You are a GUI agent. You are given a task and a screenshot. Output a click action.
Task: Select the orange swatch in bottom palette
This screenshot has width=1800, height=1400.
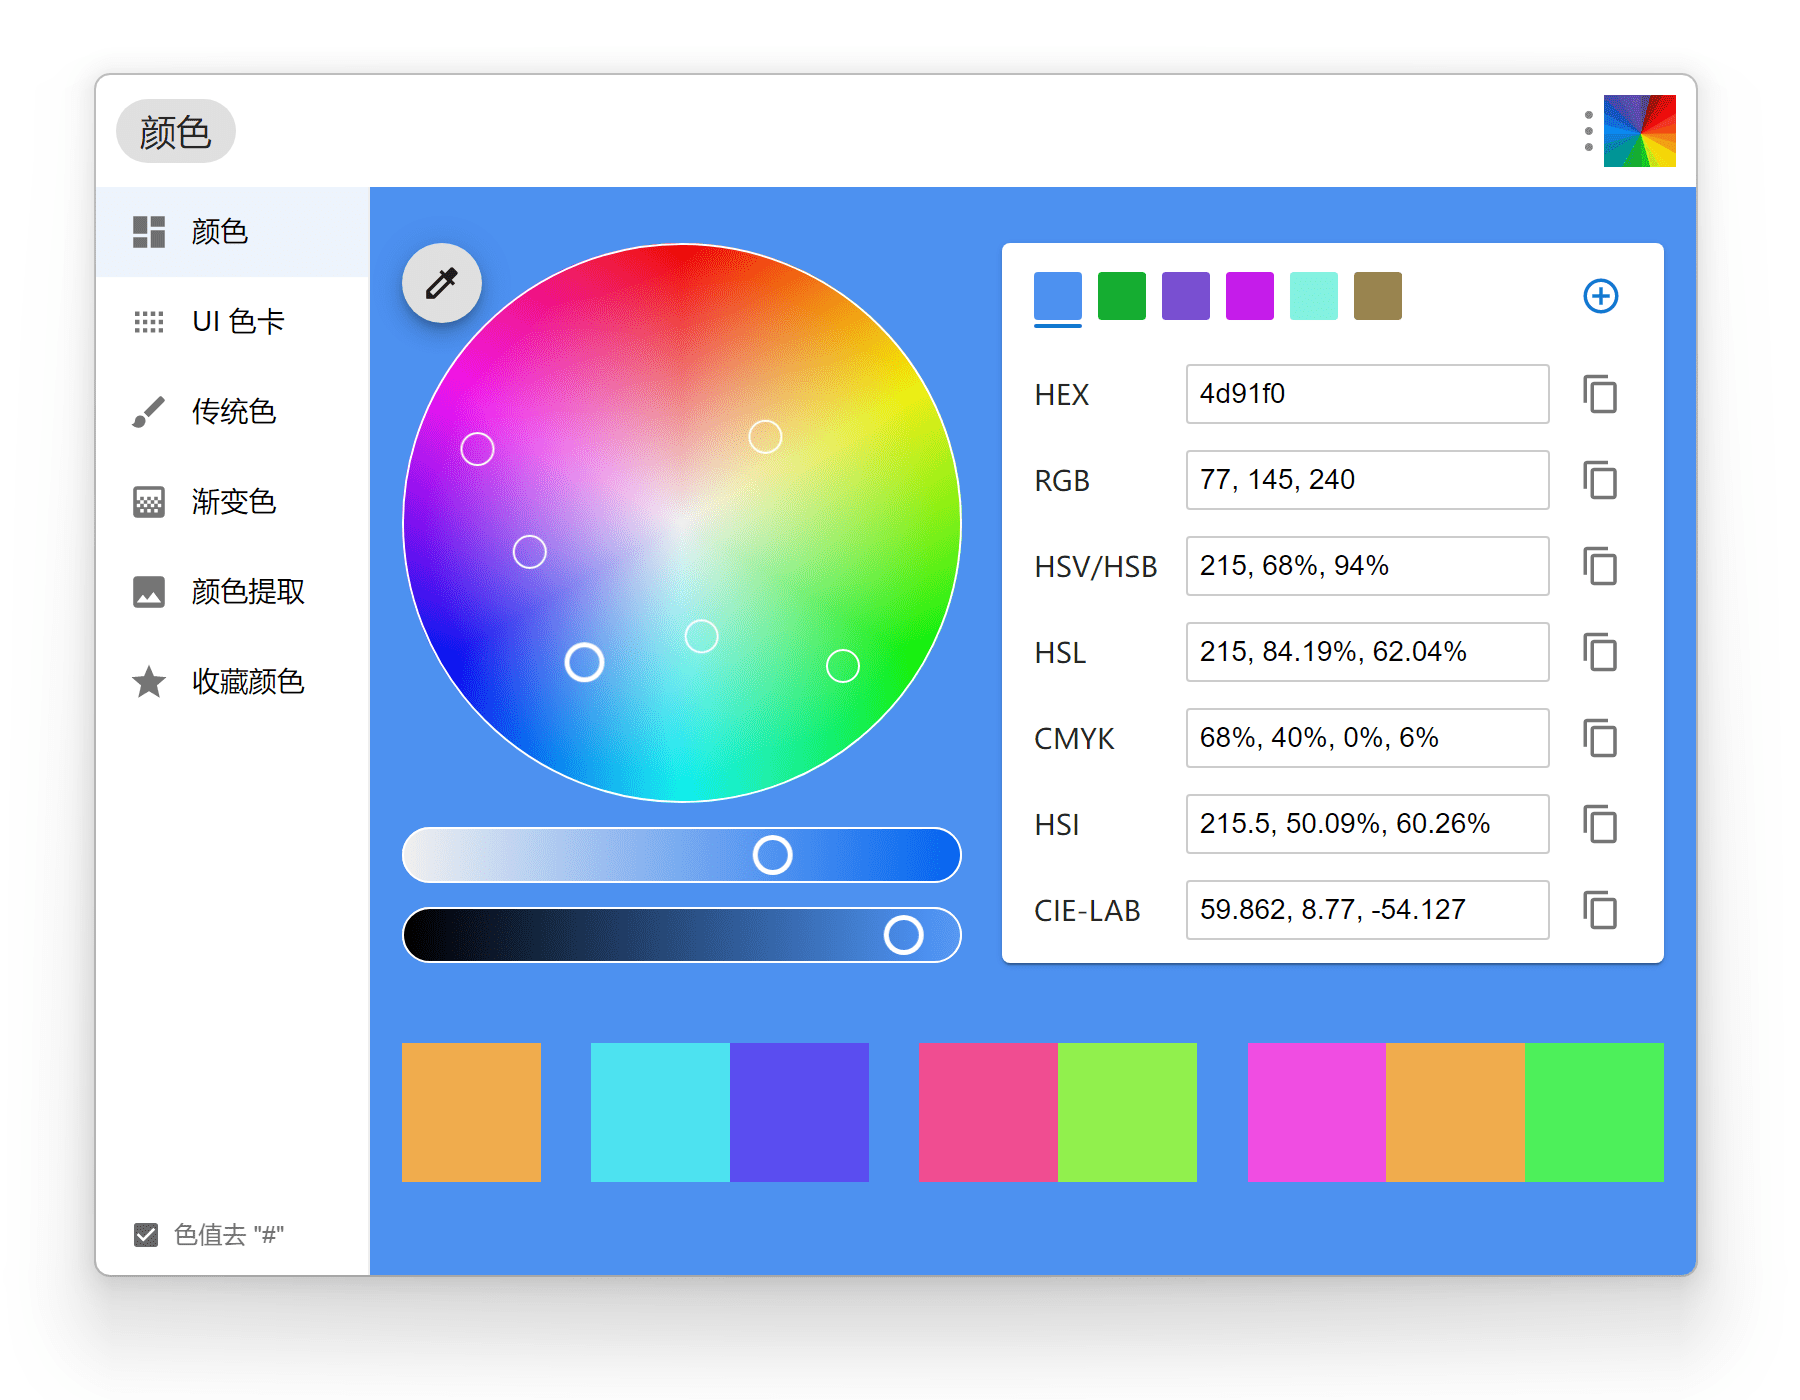click(471, 1112)
